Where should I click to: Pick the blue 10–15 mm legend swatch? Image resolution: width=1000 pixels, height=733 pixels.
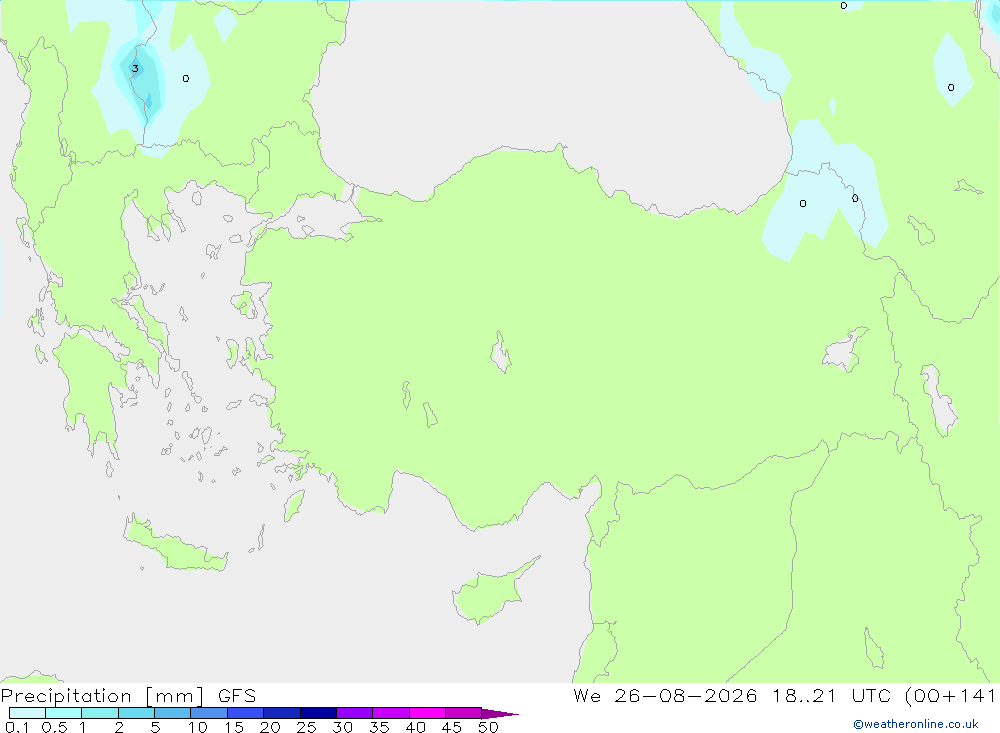209,713
